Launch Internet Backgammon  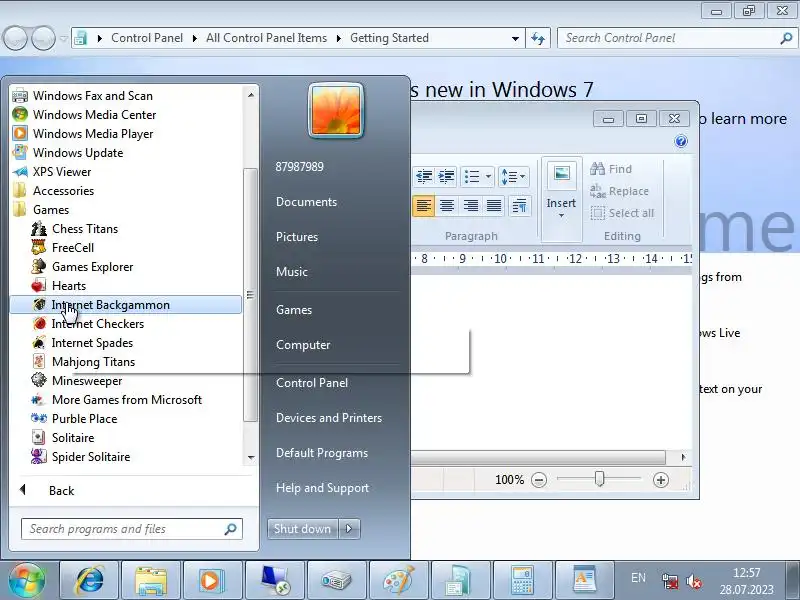[x=126, y=305]
